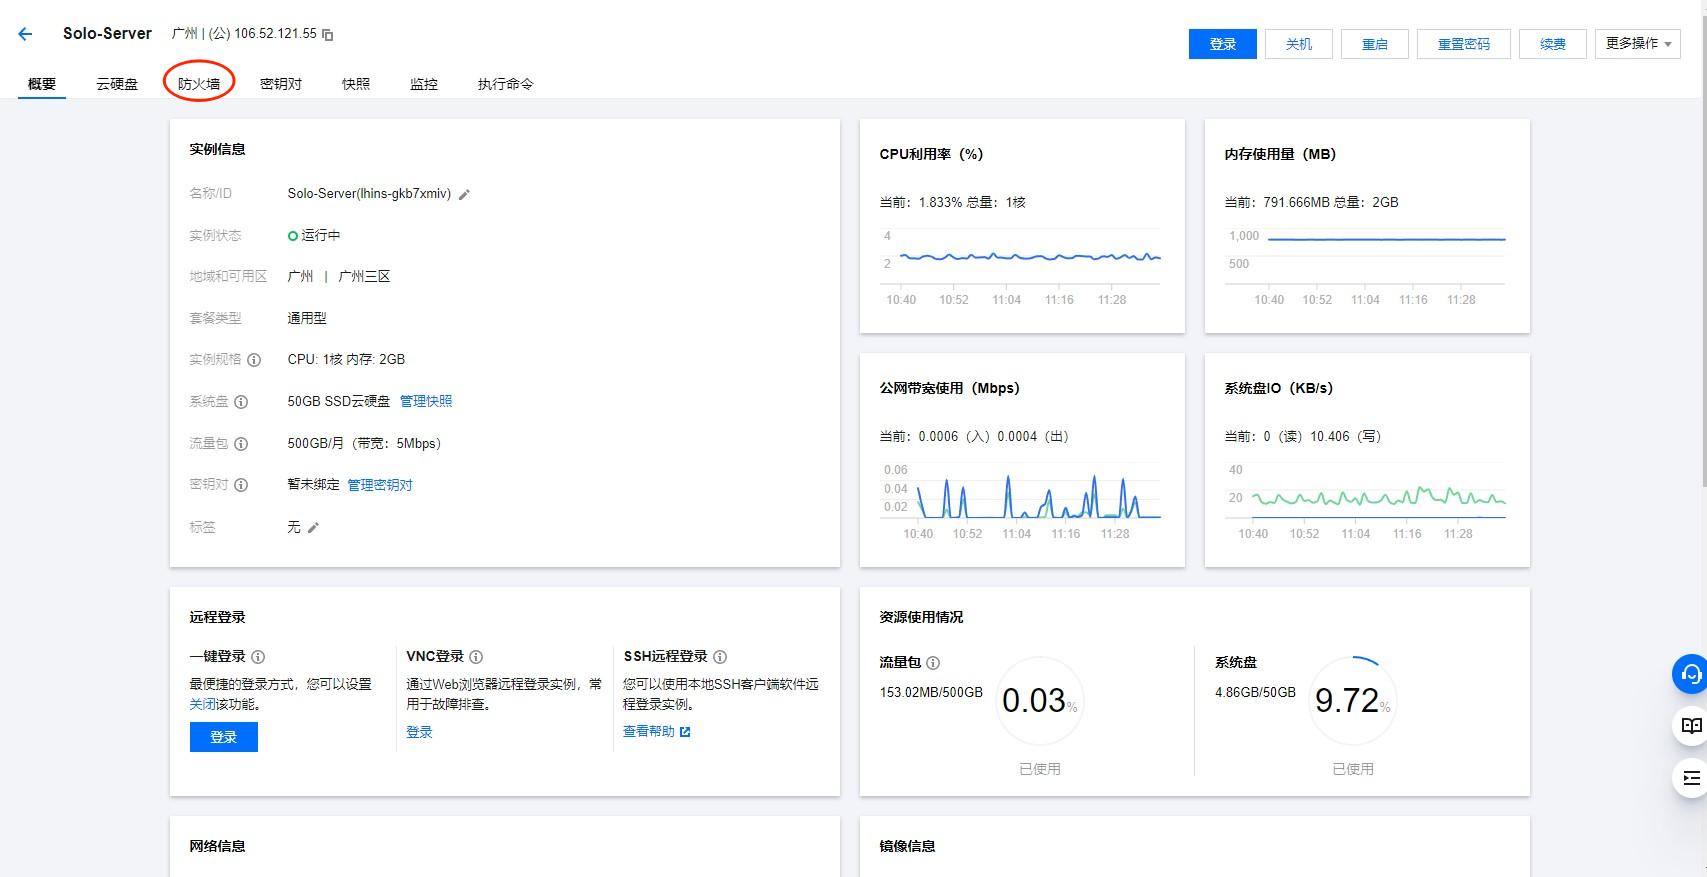This screenshot has width=1707, height=877.
Task: Copy the public IP address 106.52.121.55
Action: [x=327, y=35]
